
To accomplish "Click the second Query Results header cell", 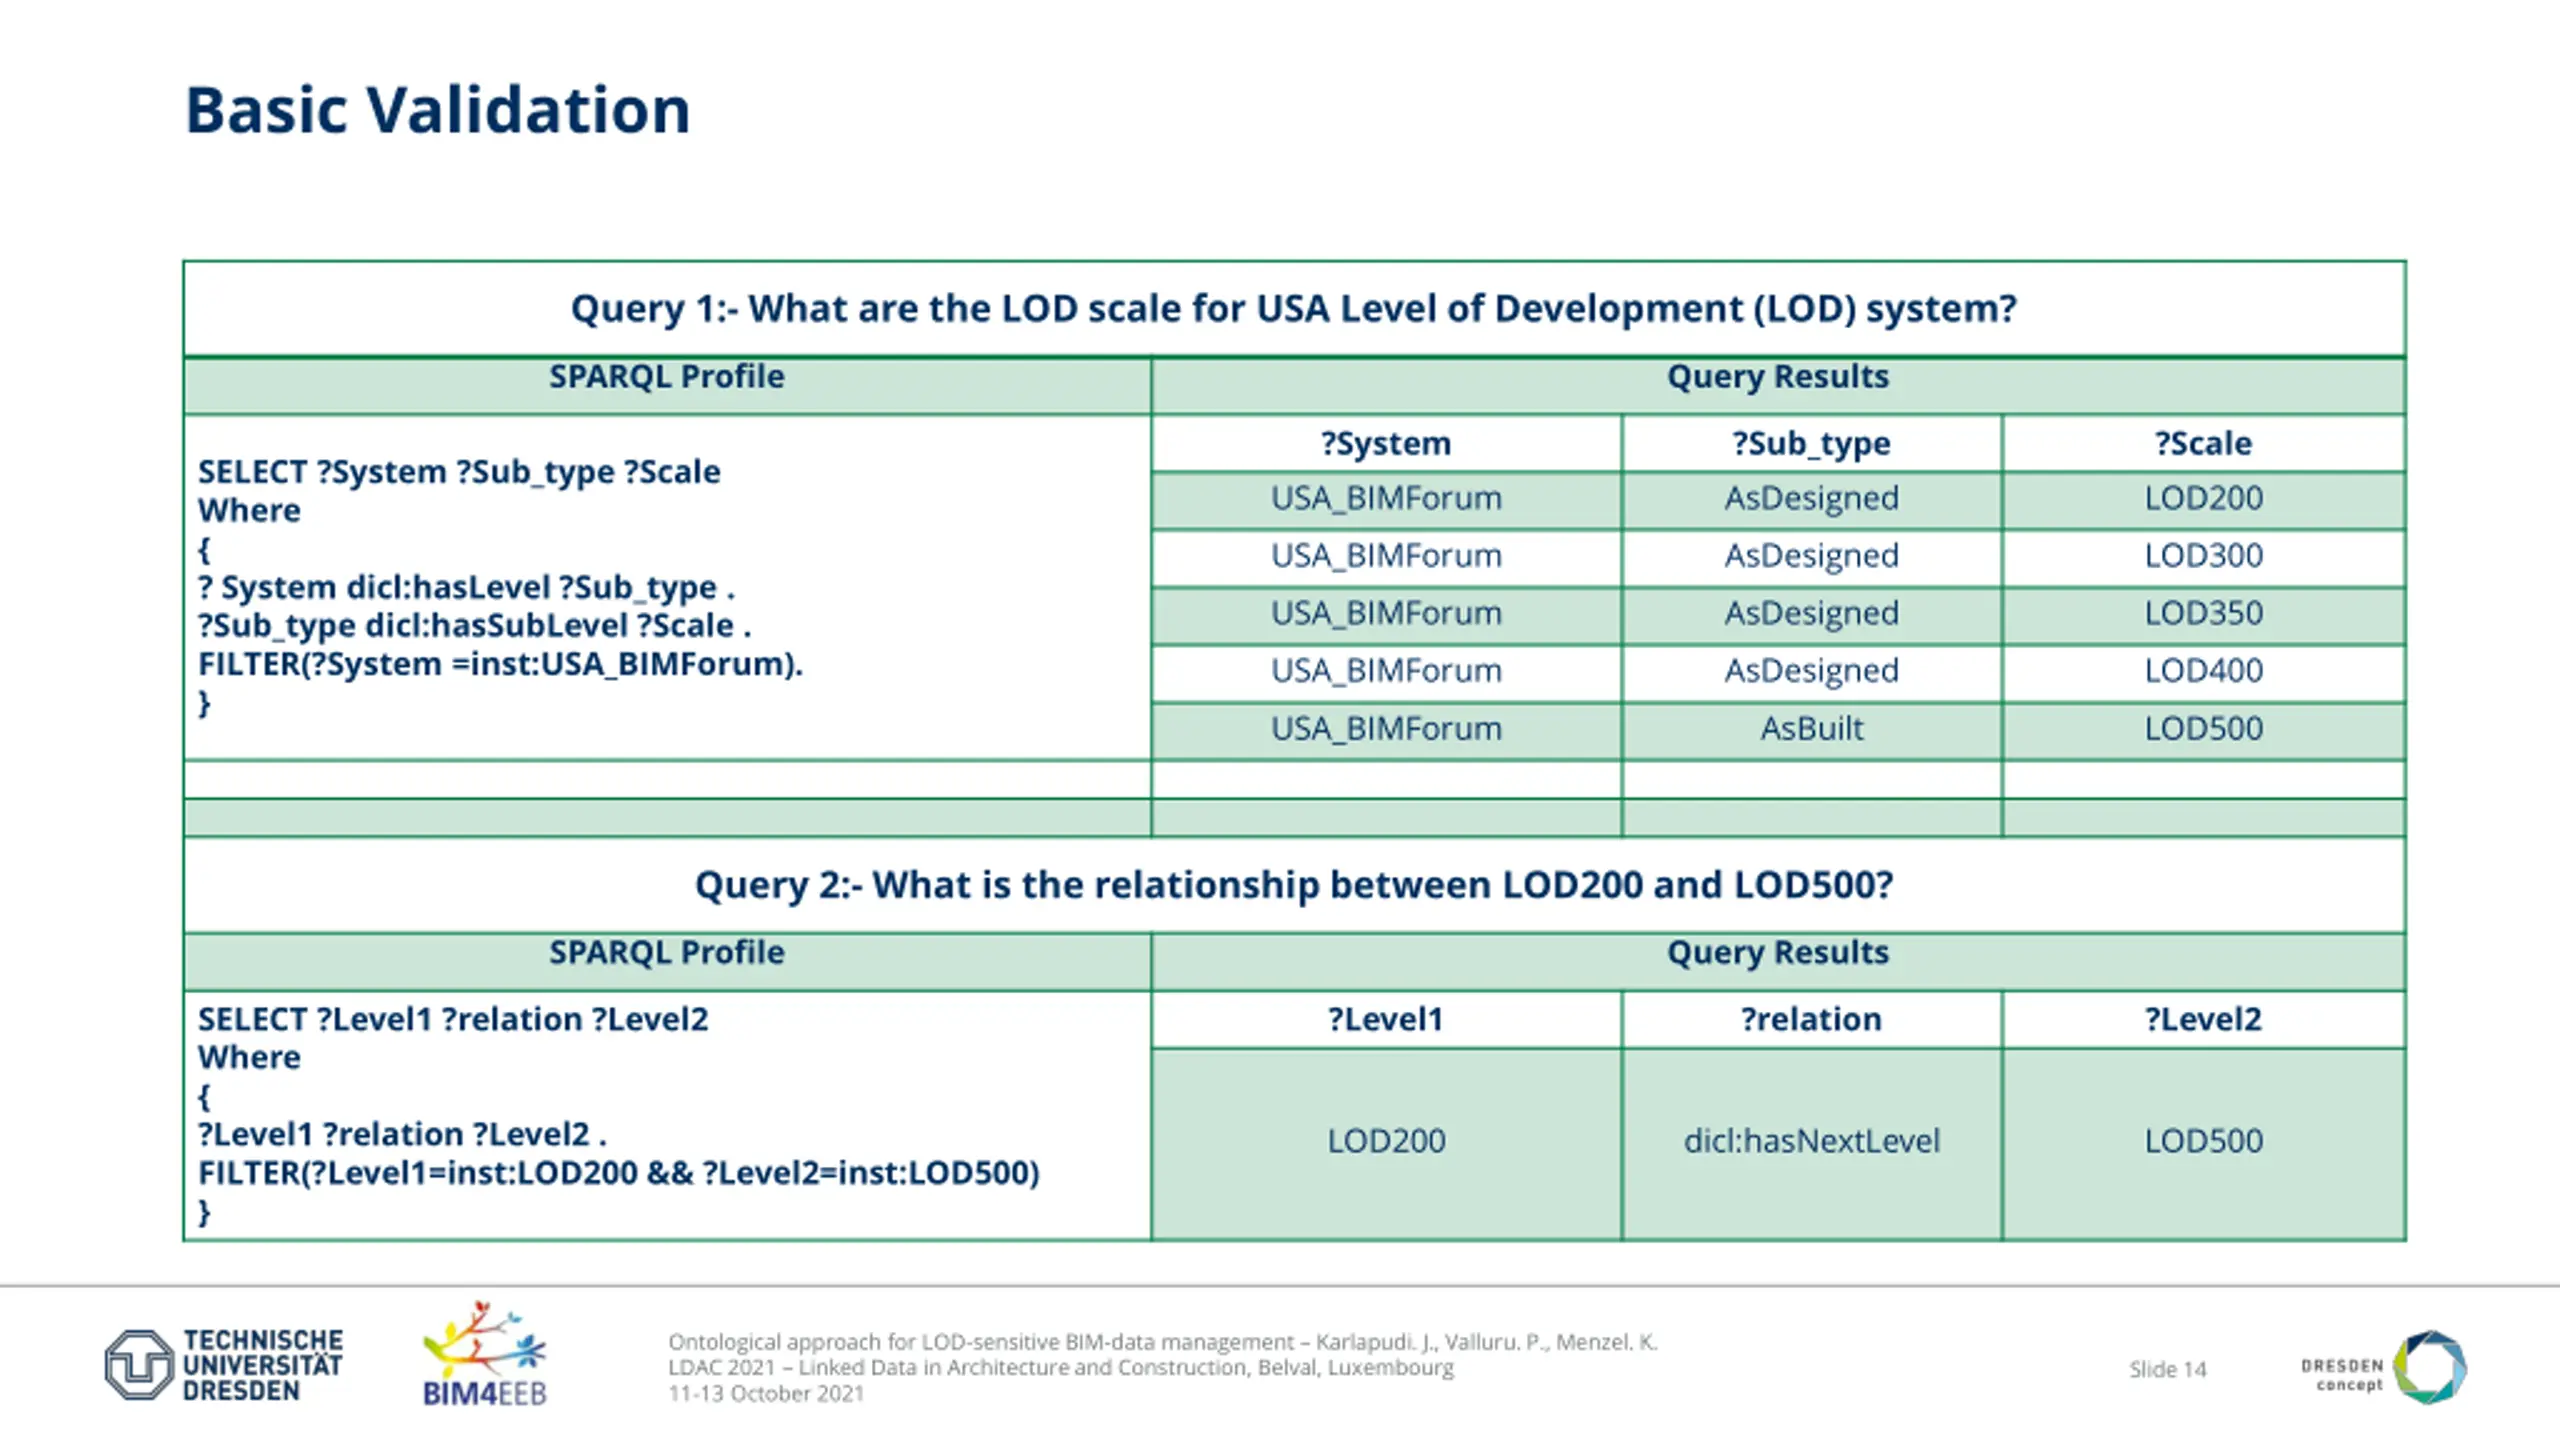I will 1777,953.
